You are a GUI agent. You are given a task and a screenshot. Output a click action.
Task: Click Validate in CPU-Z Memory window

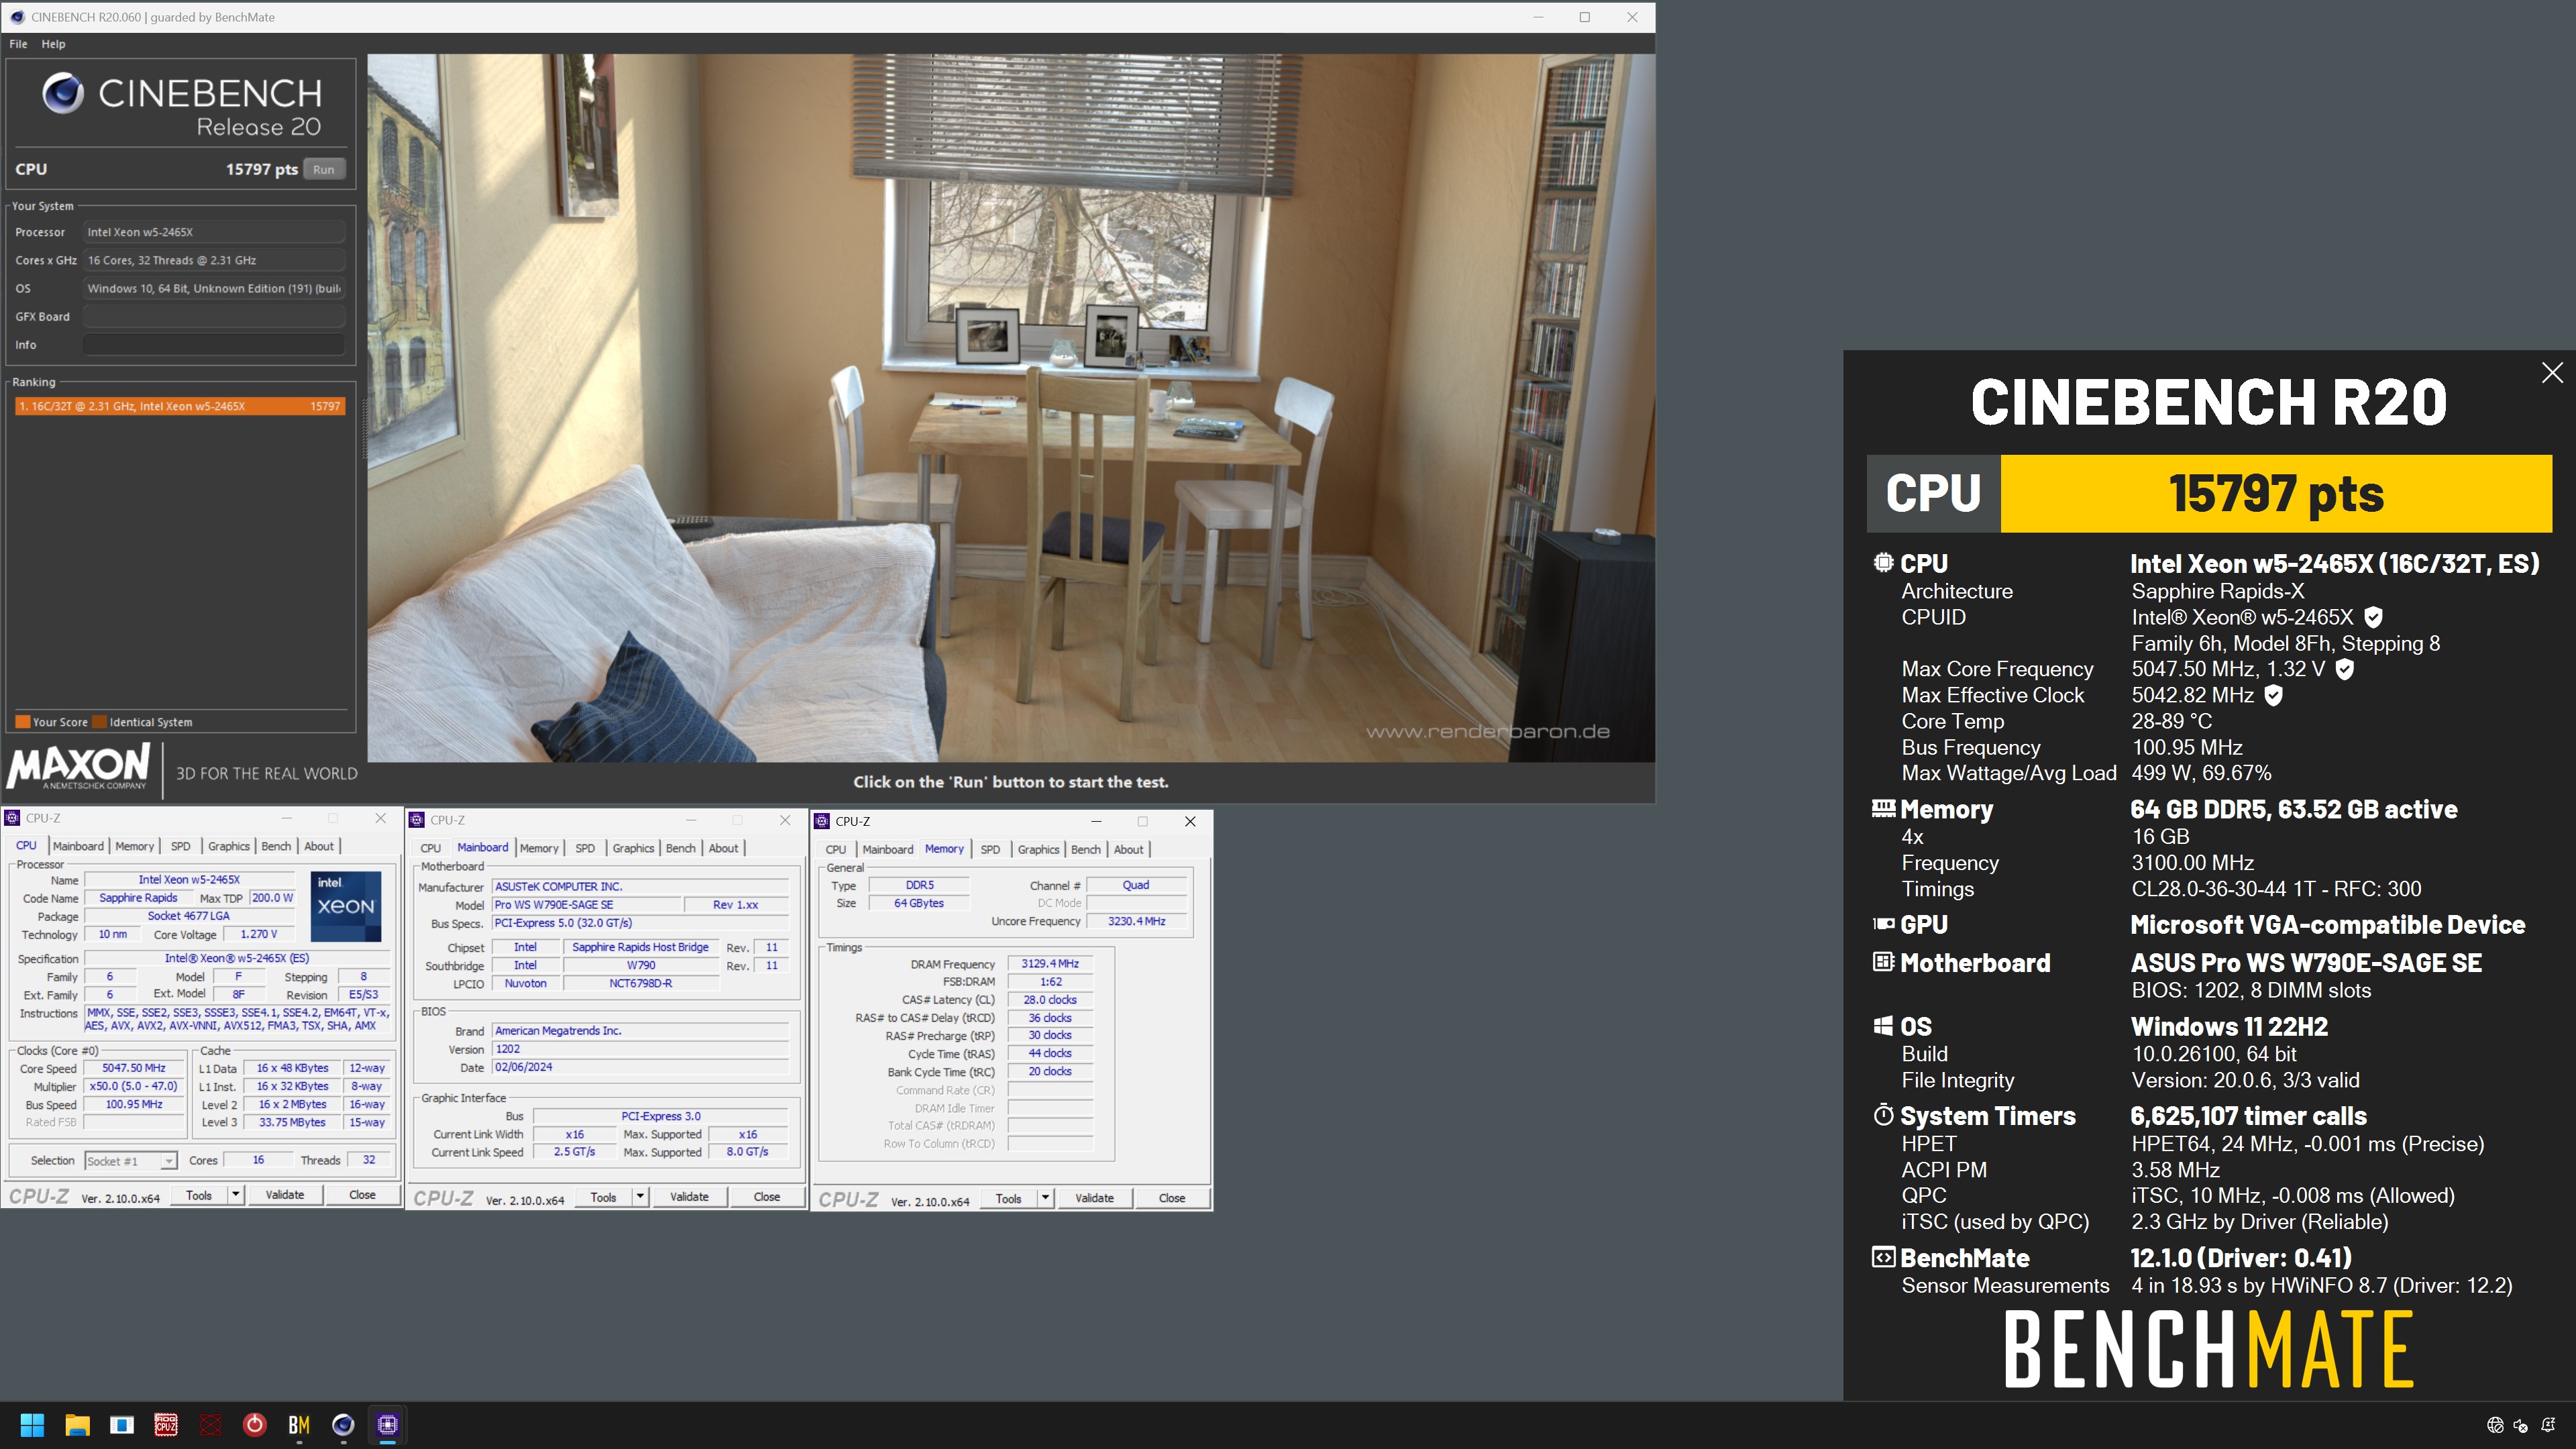click(1094, 1198)
